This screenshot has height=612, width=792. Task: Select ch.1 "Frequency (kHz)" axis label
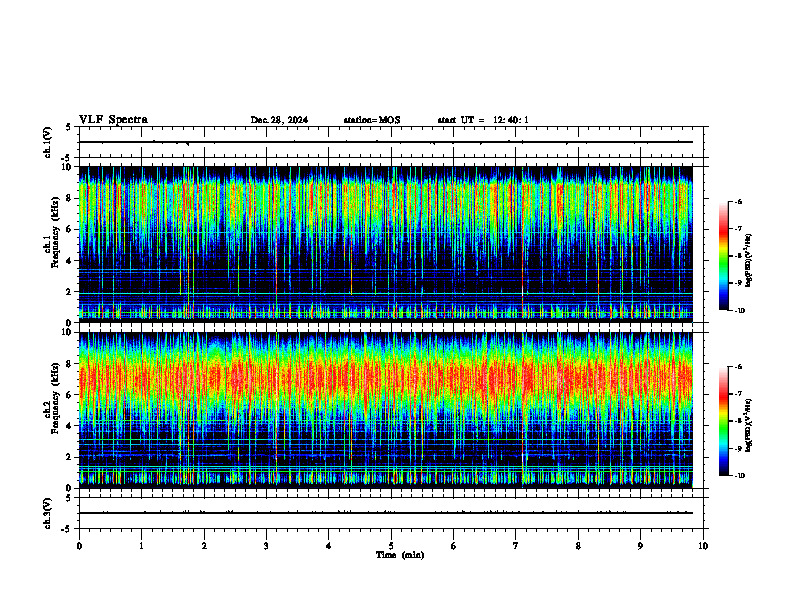tap(55, 233)
